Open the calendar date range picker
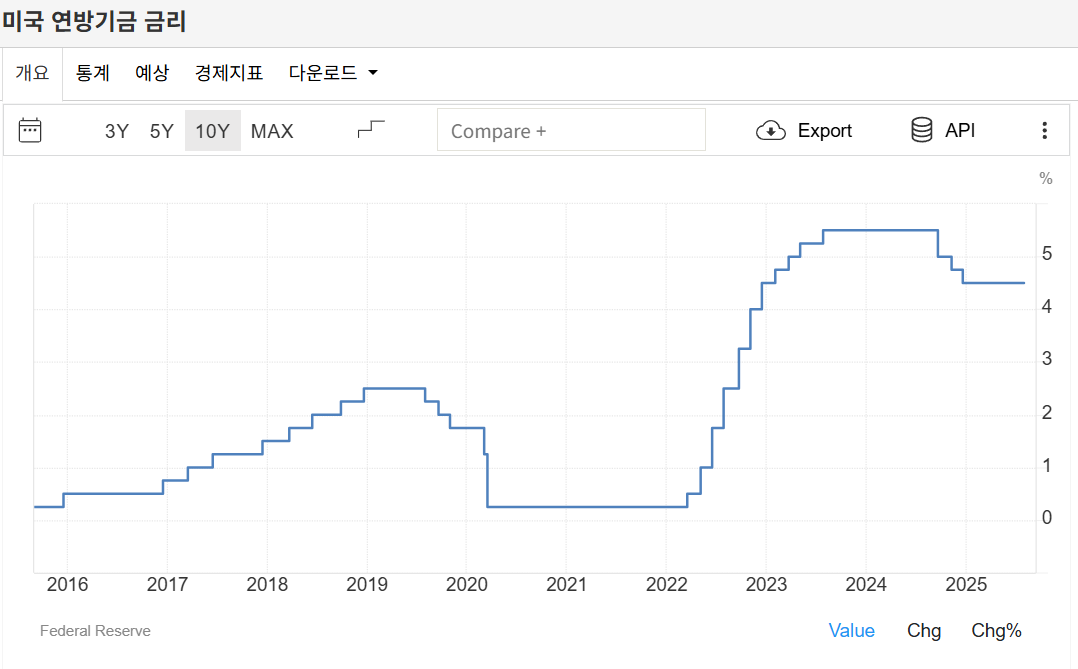The width and height of the screenshot is (1078, 669). click(x=30, y=130)
